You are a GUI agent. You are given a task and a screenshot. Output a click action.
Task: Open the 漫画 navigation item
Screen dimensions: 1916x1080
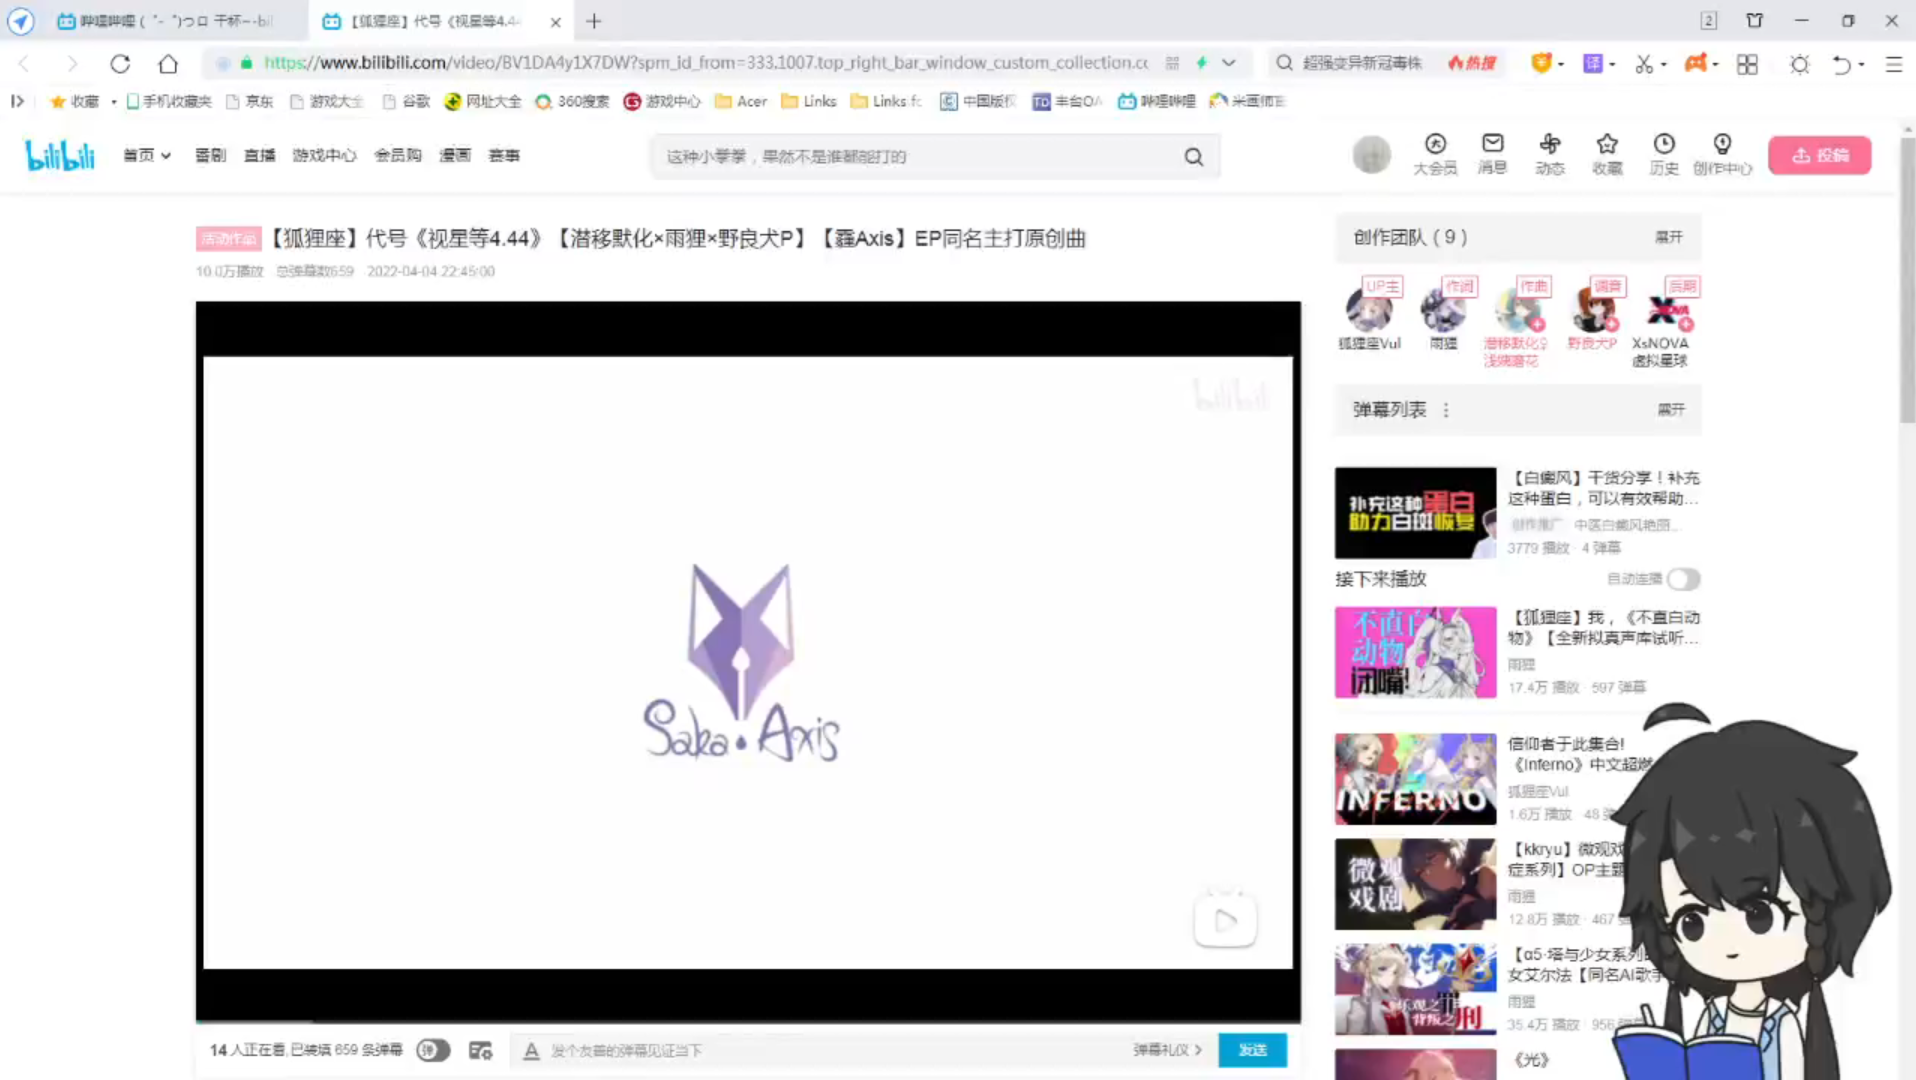pyautogui.click(x=455, y=155)
